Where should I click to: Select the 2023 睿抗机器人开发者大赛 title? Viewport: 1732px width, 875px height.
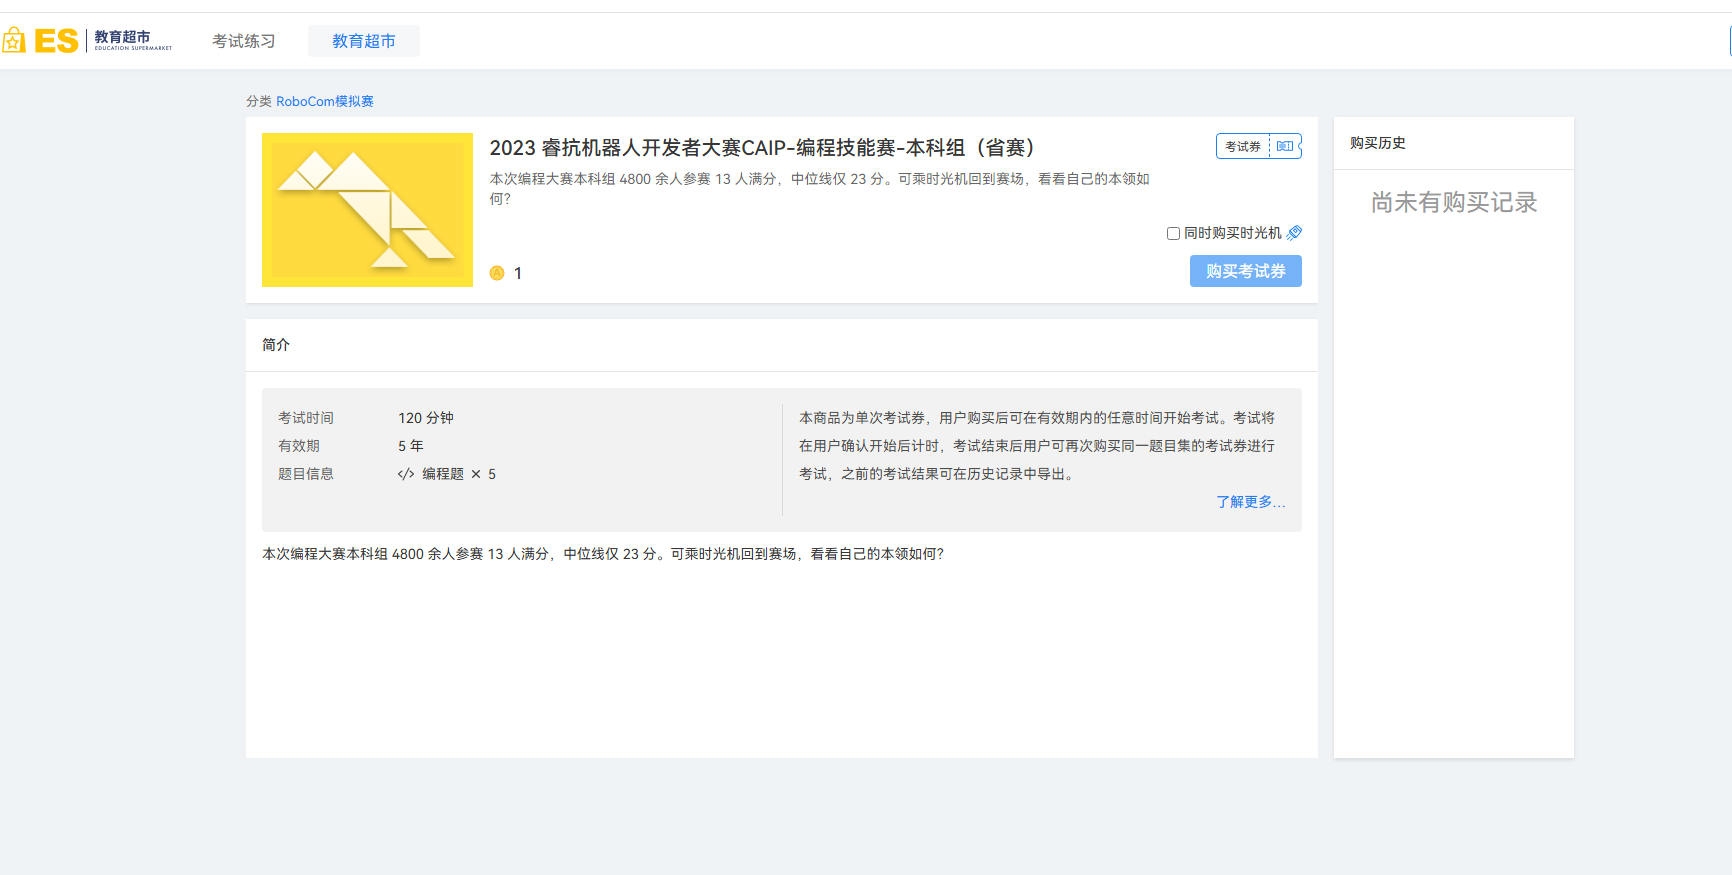(761, 148)
